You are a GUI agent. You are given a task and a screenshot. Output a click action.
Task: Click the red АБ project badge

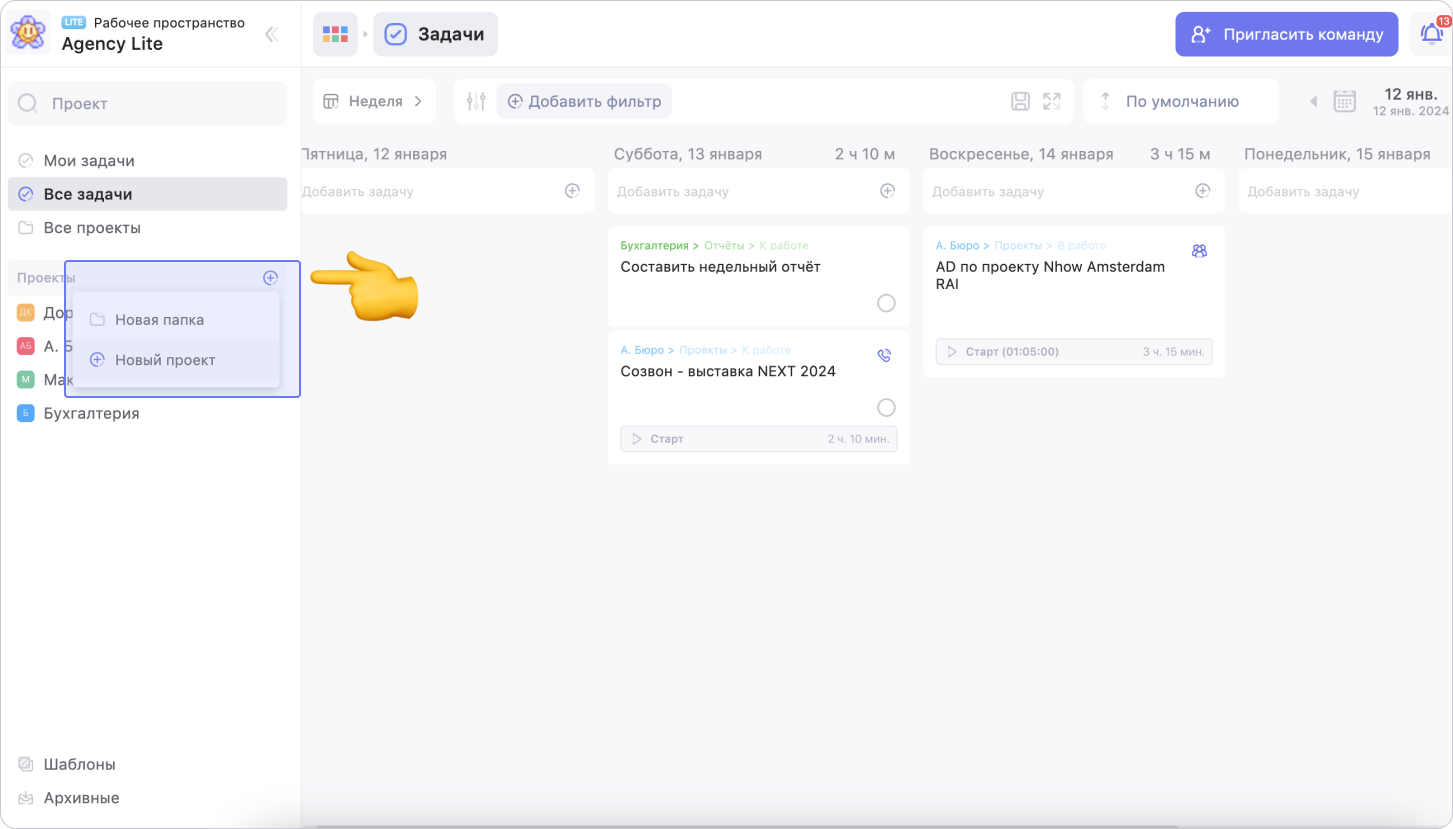tap(26, 345)
